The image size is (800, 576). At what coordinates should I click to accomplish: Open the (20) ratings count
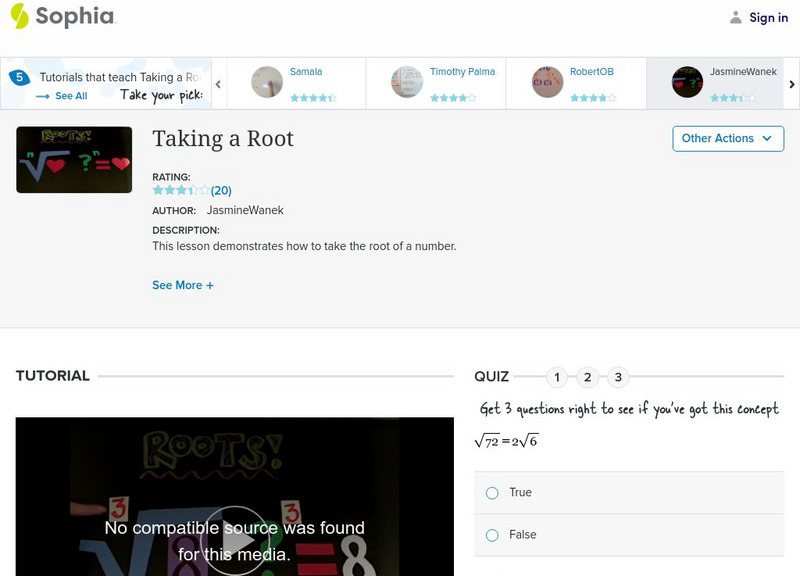pos(221,191)
